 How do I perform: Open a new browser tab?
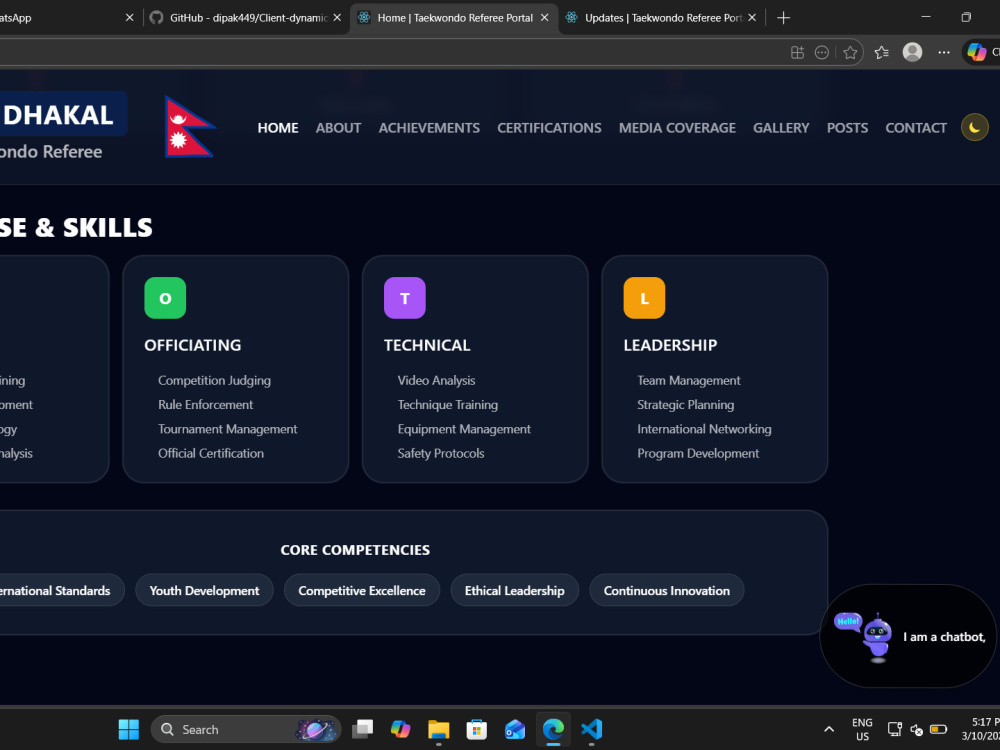pyautogui.click(x=784, y=18)
